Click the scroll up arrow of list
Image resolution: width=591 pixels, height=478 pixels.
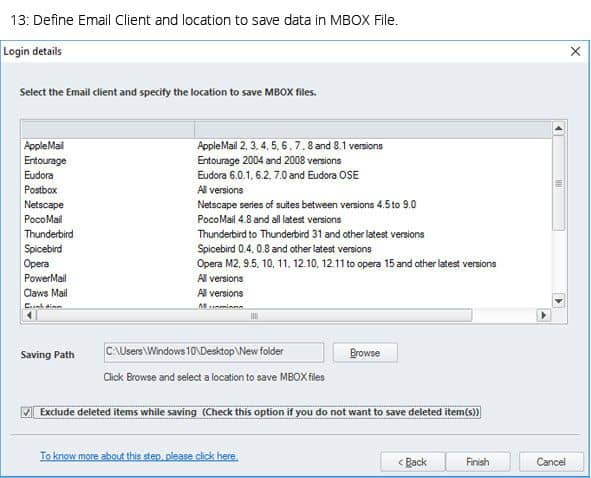pyautogui.click(x=558, y=129)
